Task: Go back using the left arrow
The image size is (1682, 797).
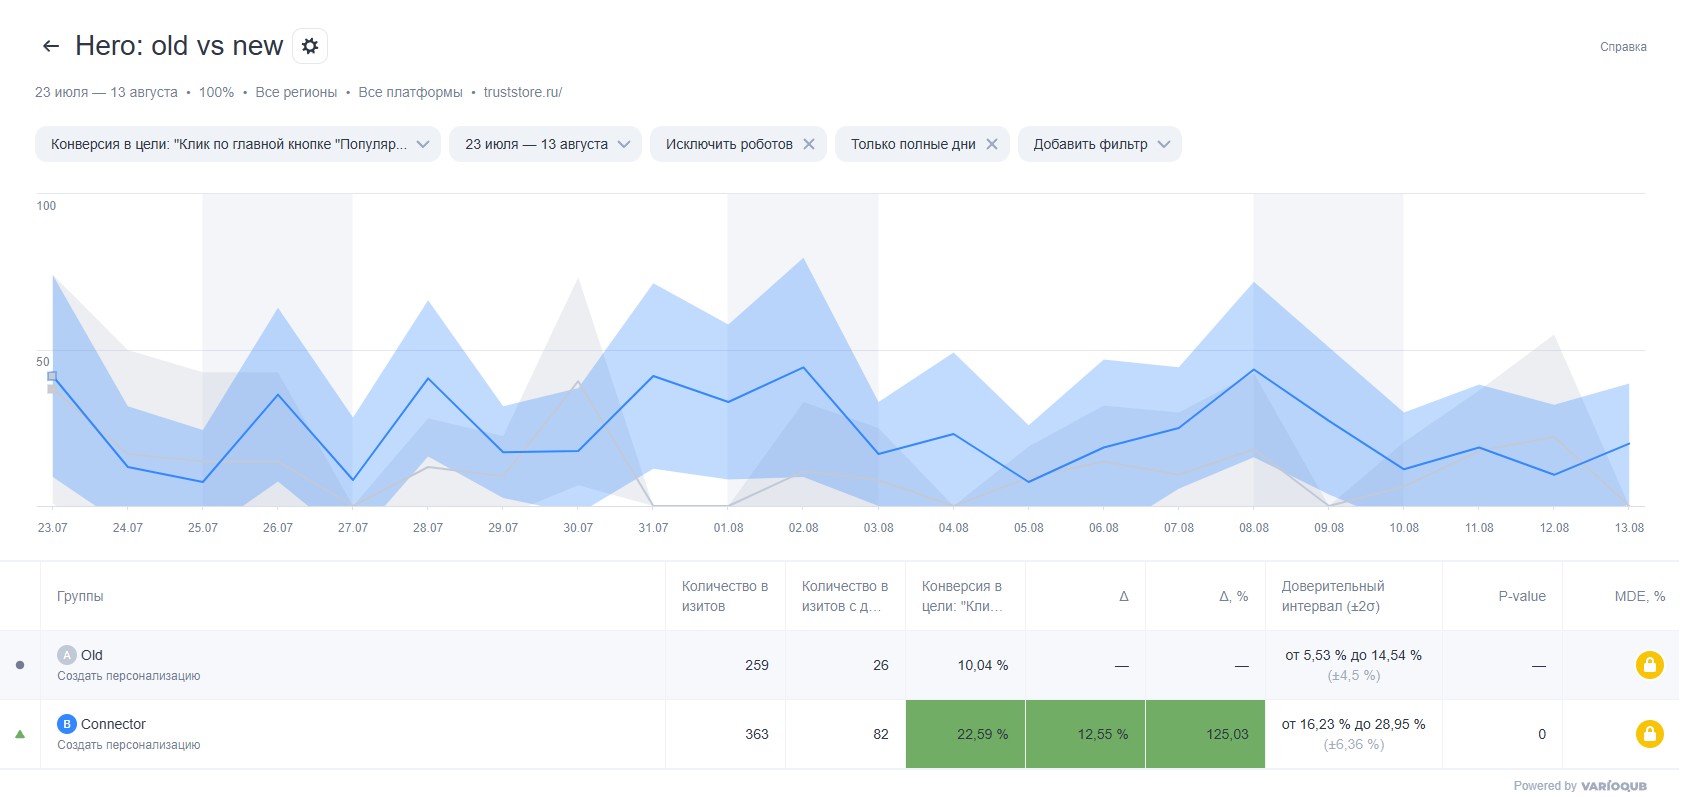Action: click(51, 46)
